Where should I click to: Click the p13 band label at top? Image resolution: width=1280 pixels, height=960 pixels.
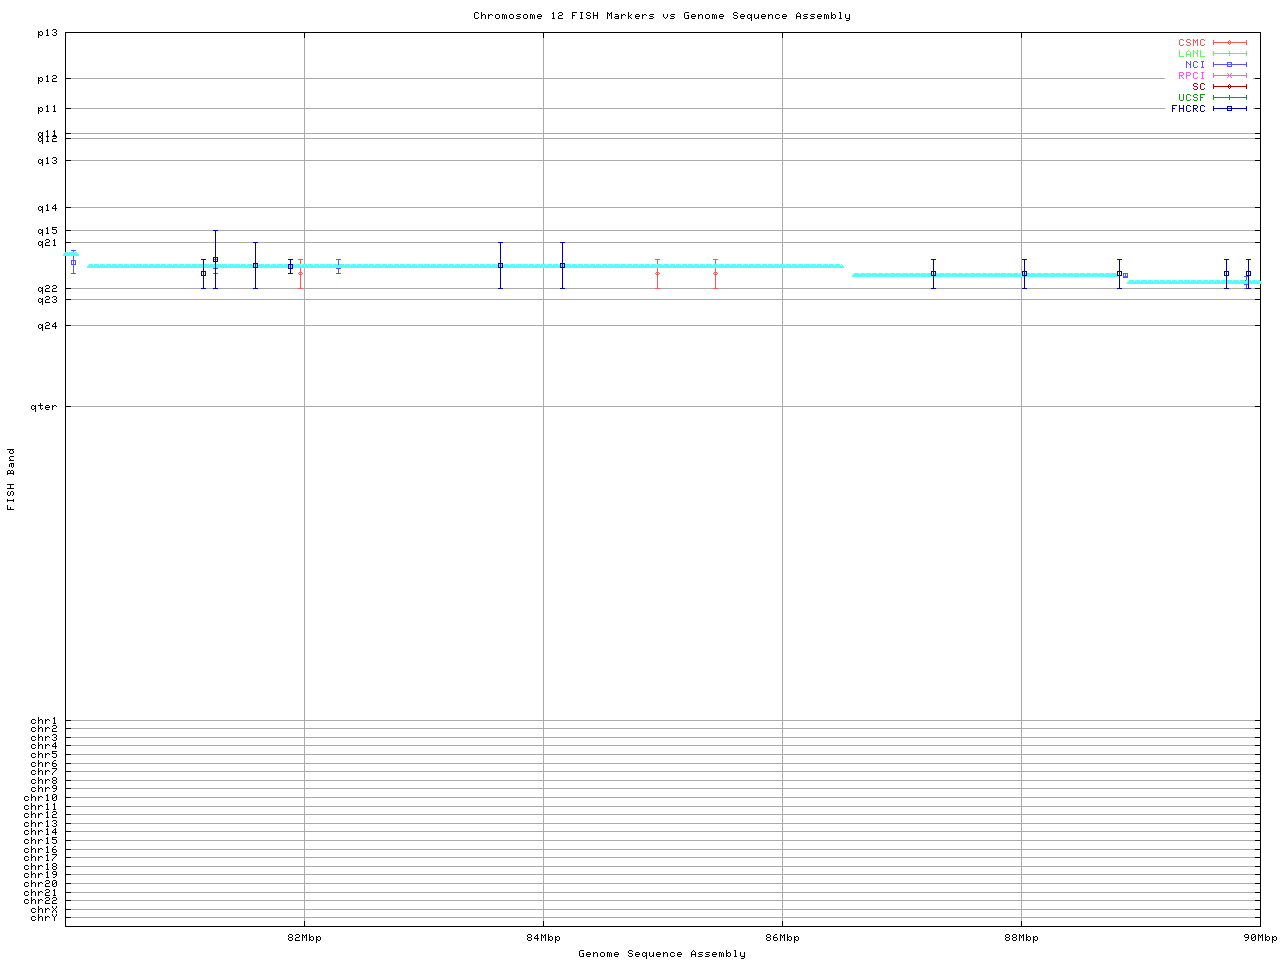coord(47,33)
